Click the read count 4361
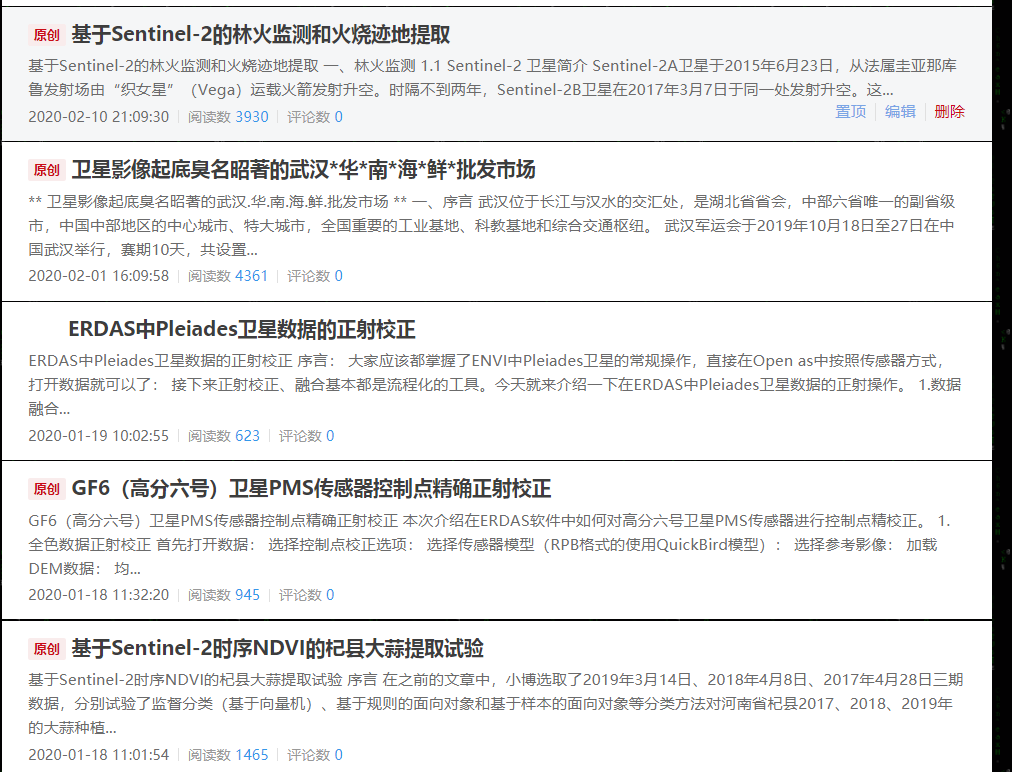The width and height of the screenshot is (1012, 772). click(x=252, y=276)
